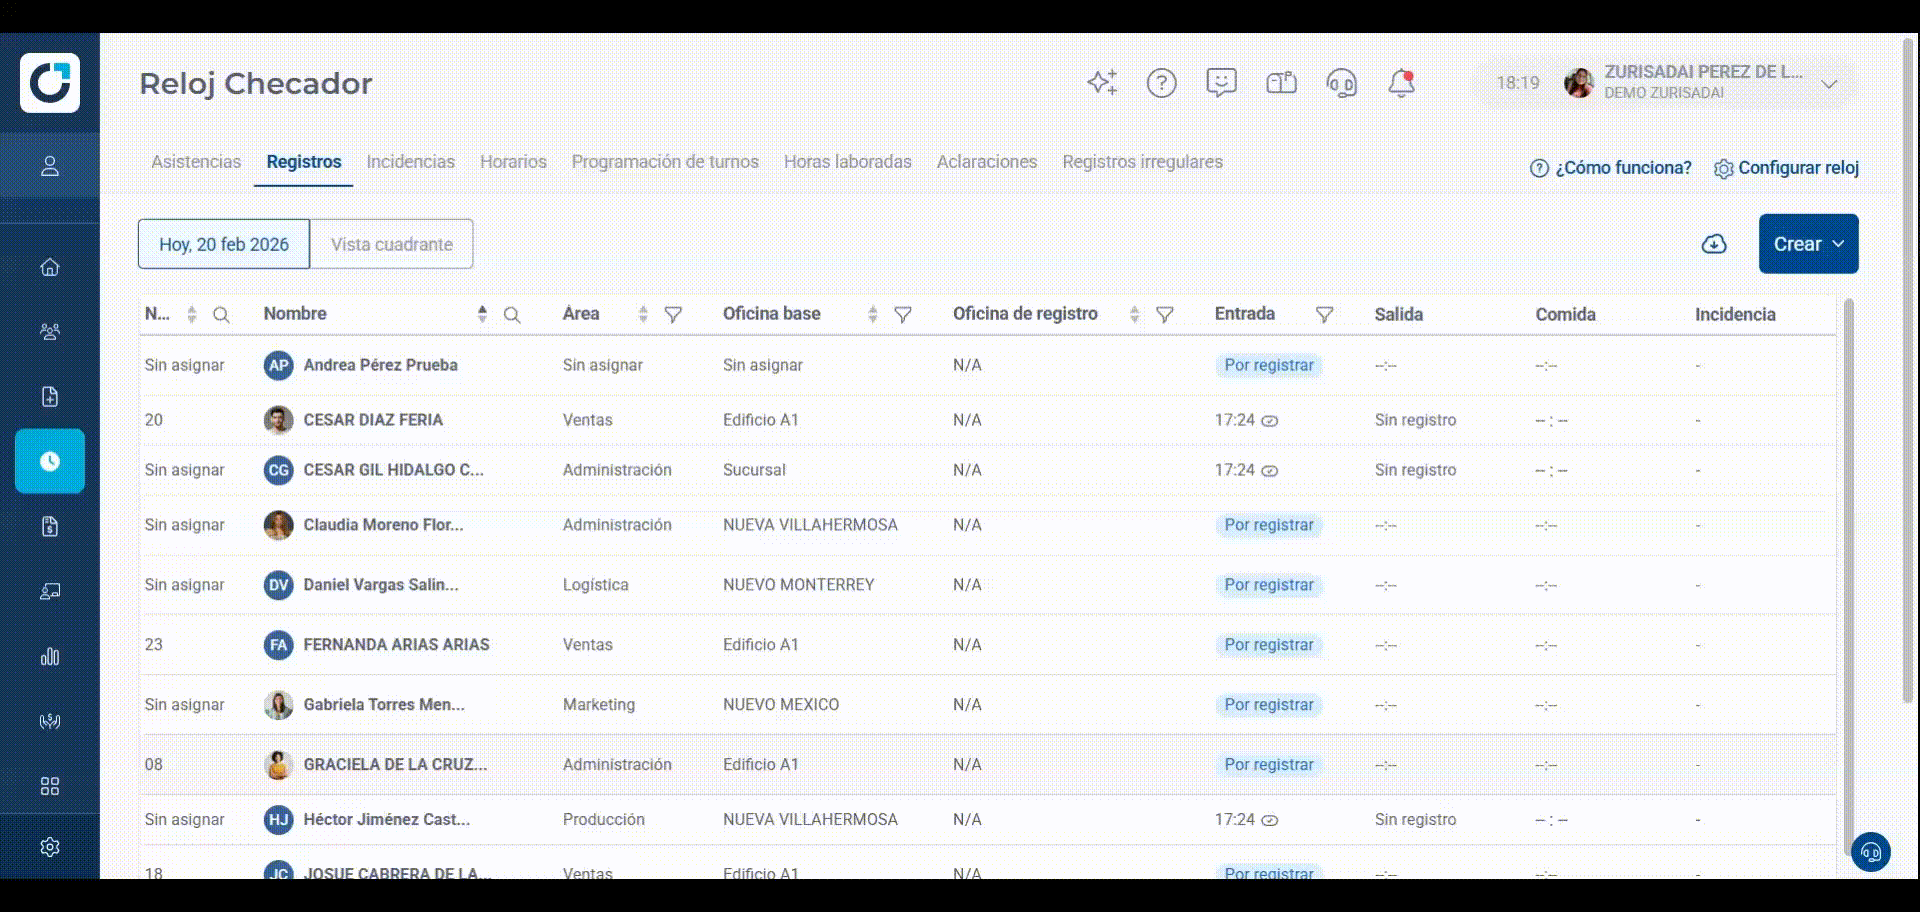The width and height of the screenshot is (1920, 912).
Task: Click the table vertical scrollbar
Action: click(x=1849, y=575)
